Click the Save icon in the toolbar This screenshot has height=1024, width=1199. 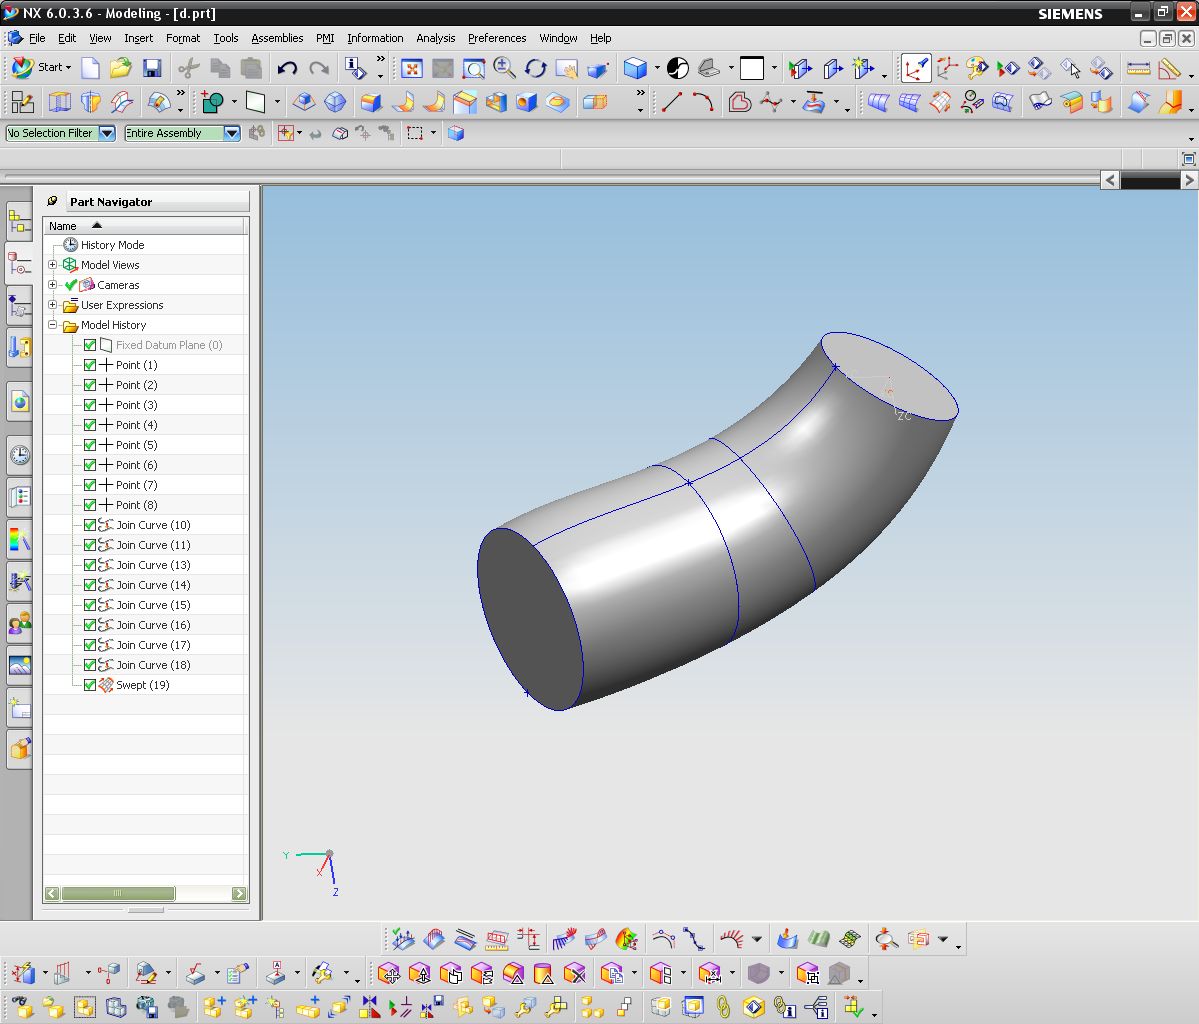152,68
